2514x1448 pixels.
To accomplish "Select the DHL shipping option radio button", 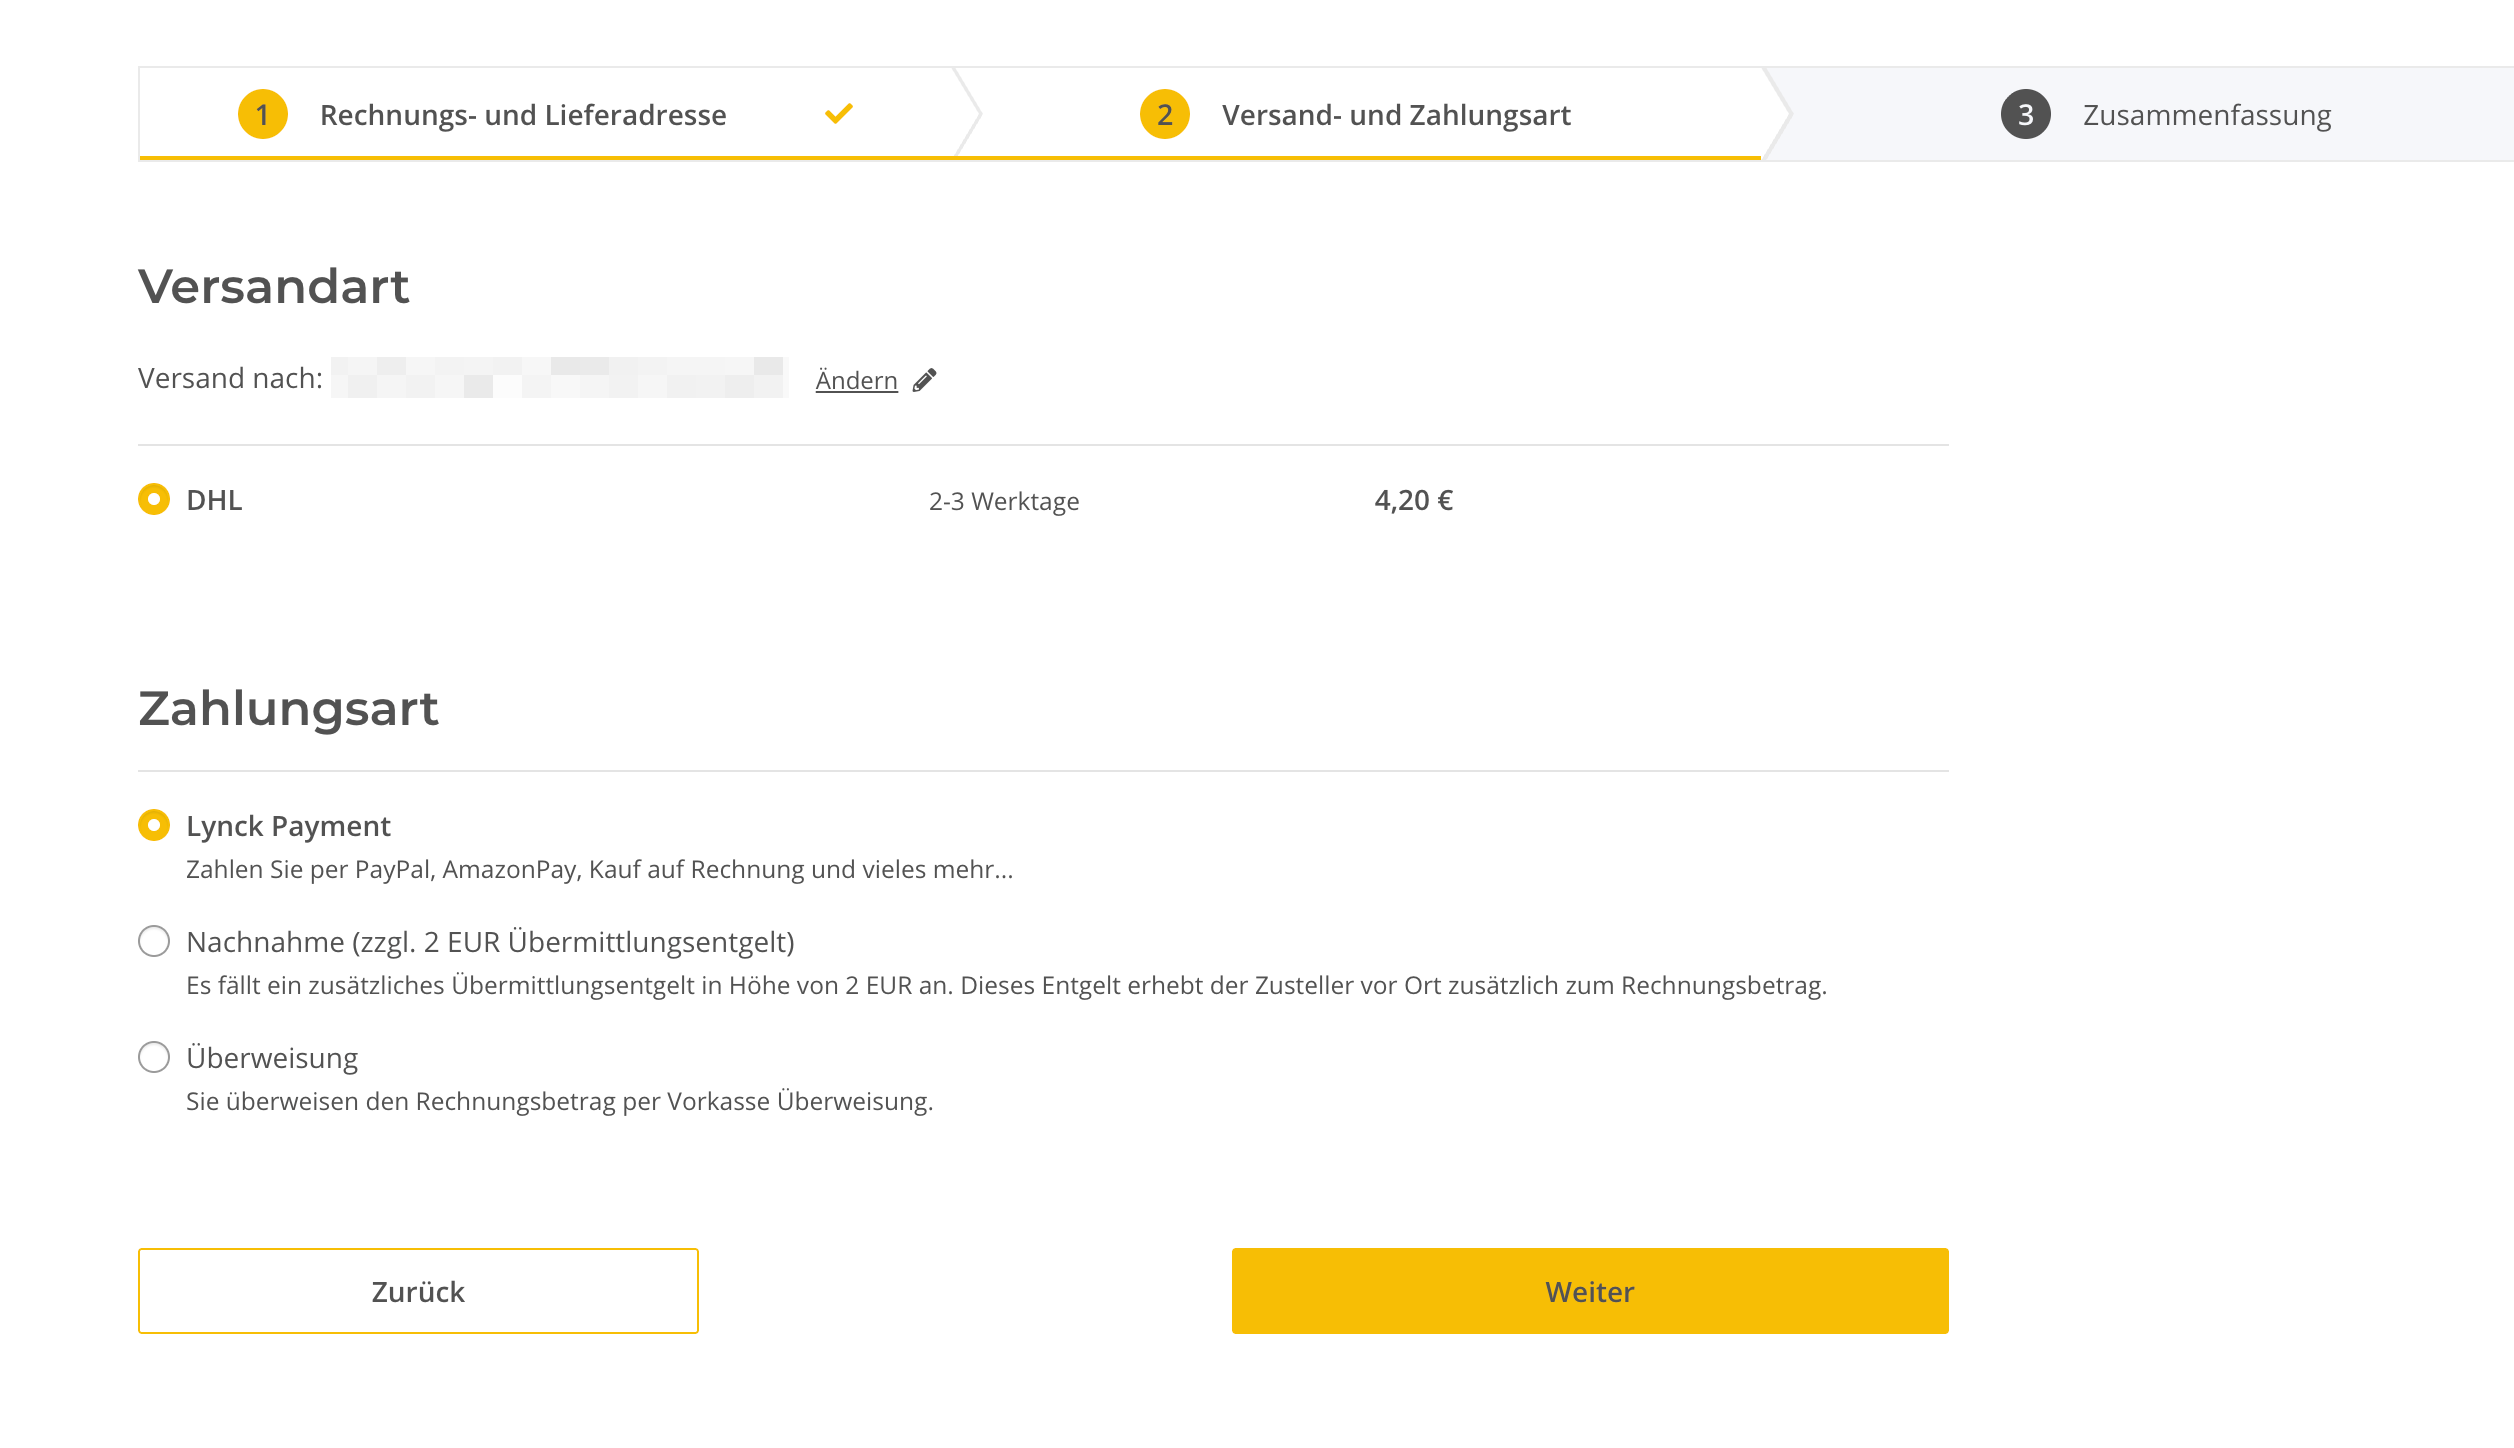I will [153, 500].
